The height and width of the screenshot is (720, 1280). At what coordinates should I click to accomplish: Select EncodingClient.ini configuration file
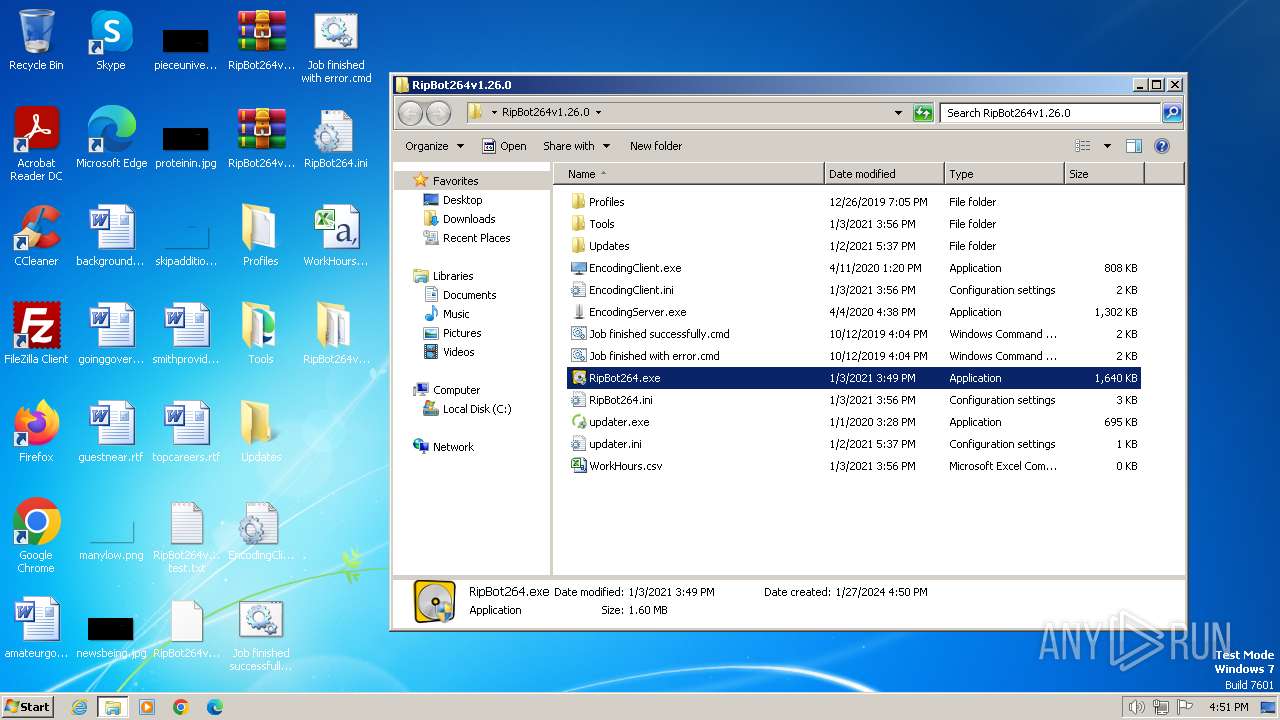pos(853,290)
